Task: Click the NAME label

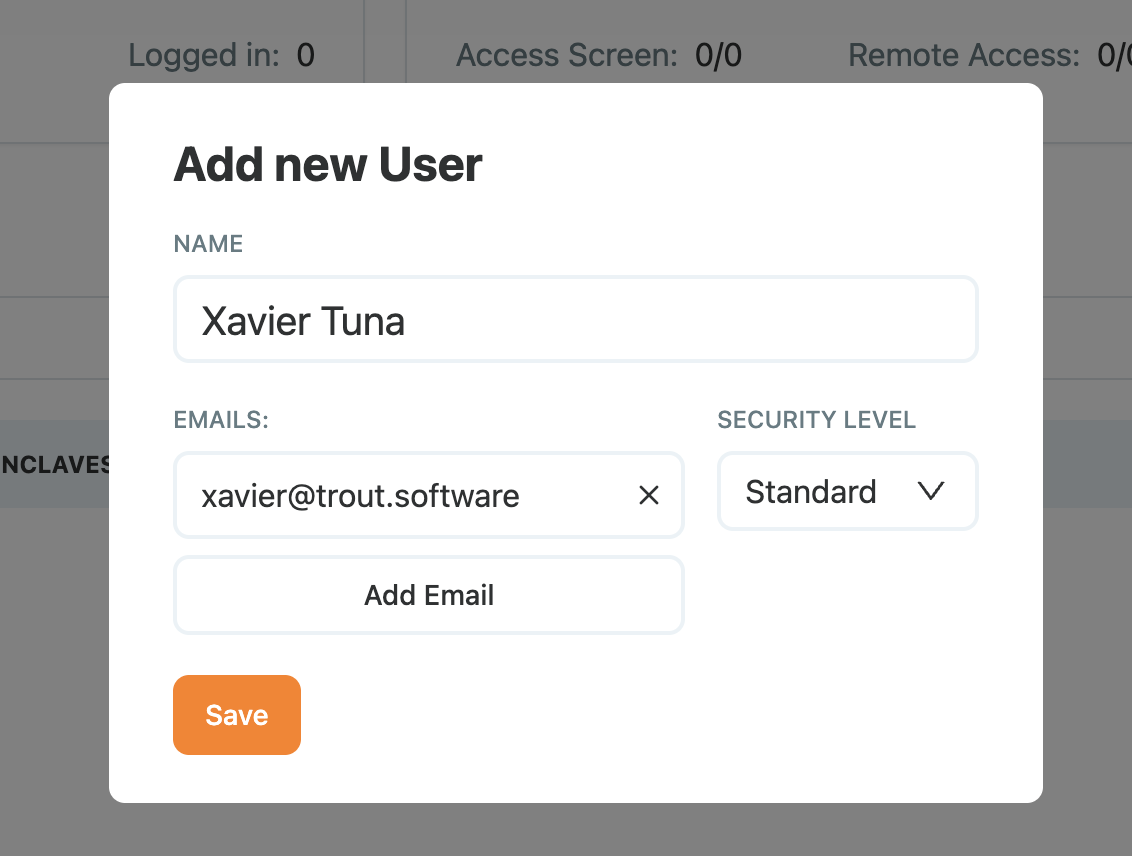Action: 208,244
